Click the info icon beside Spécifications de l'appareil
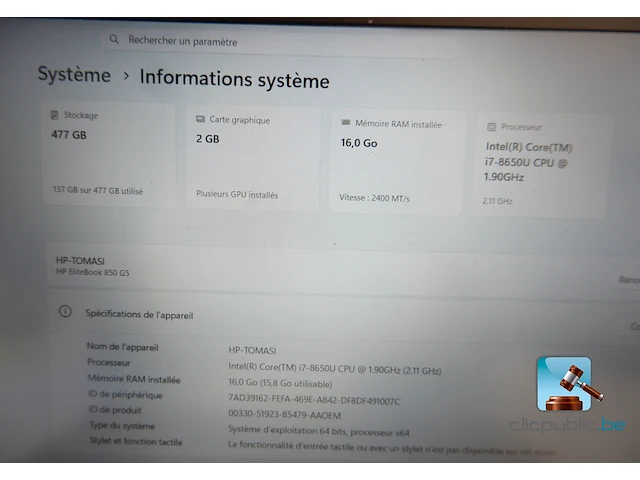The height and width of the screenshot is (480, 640). 65,311
